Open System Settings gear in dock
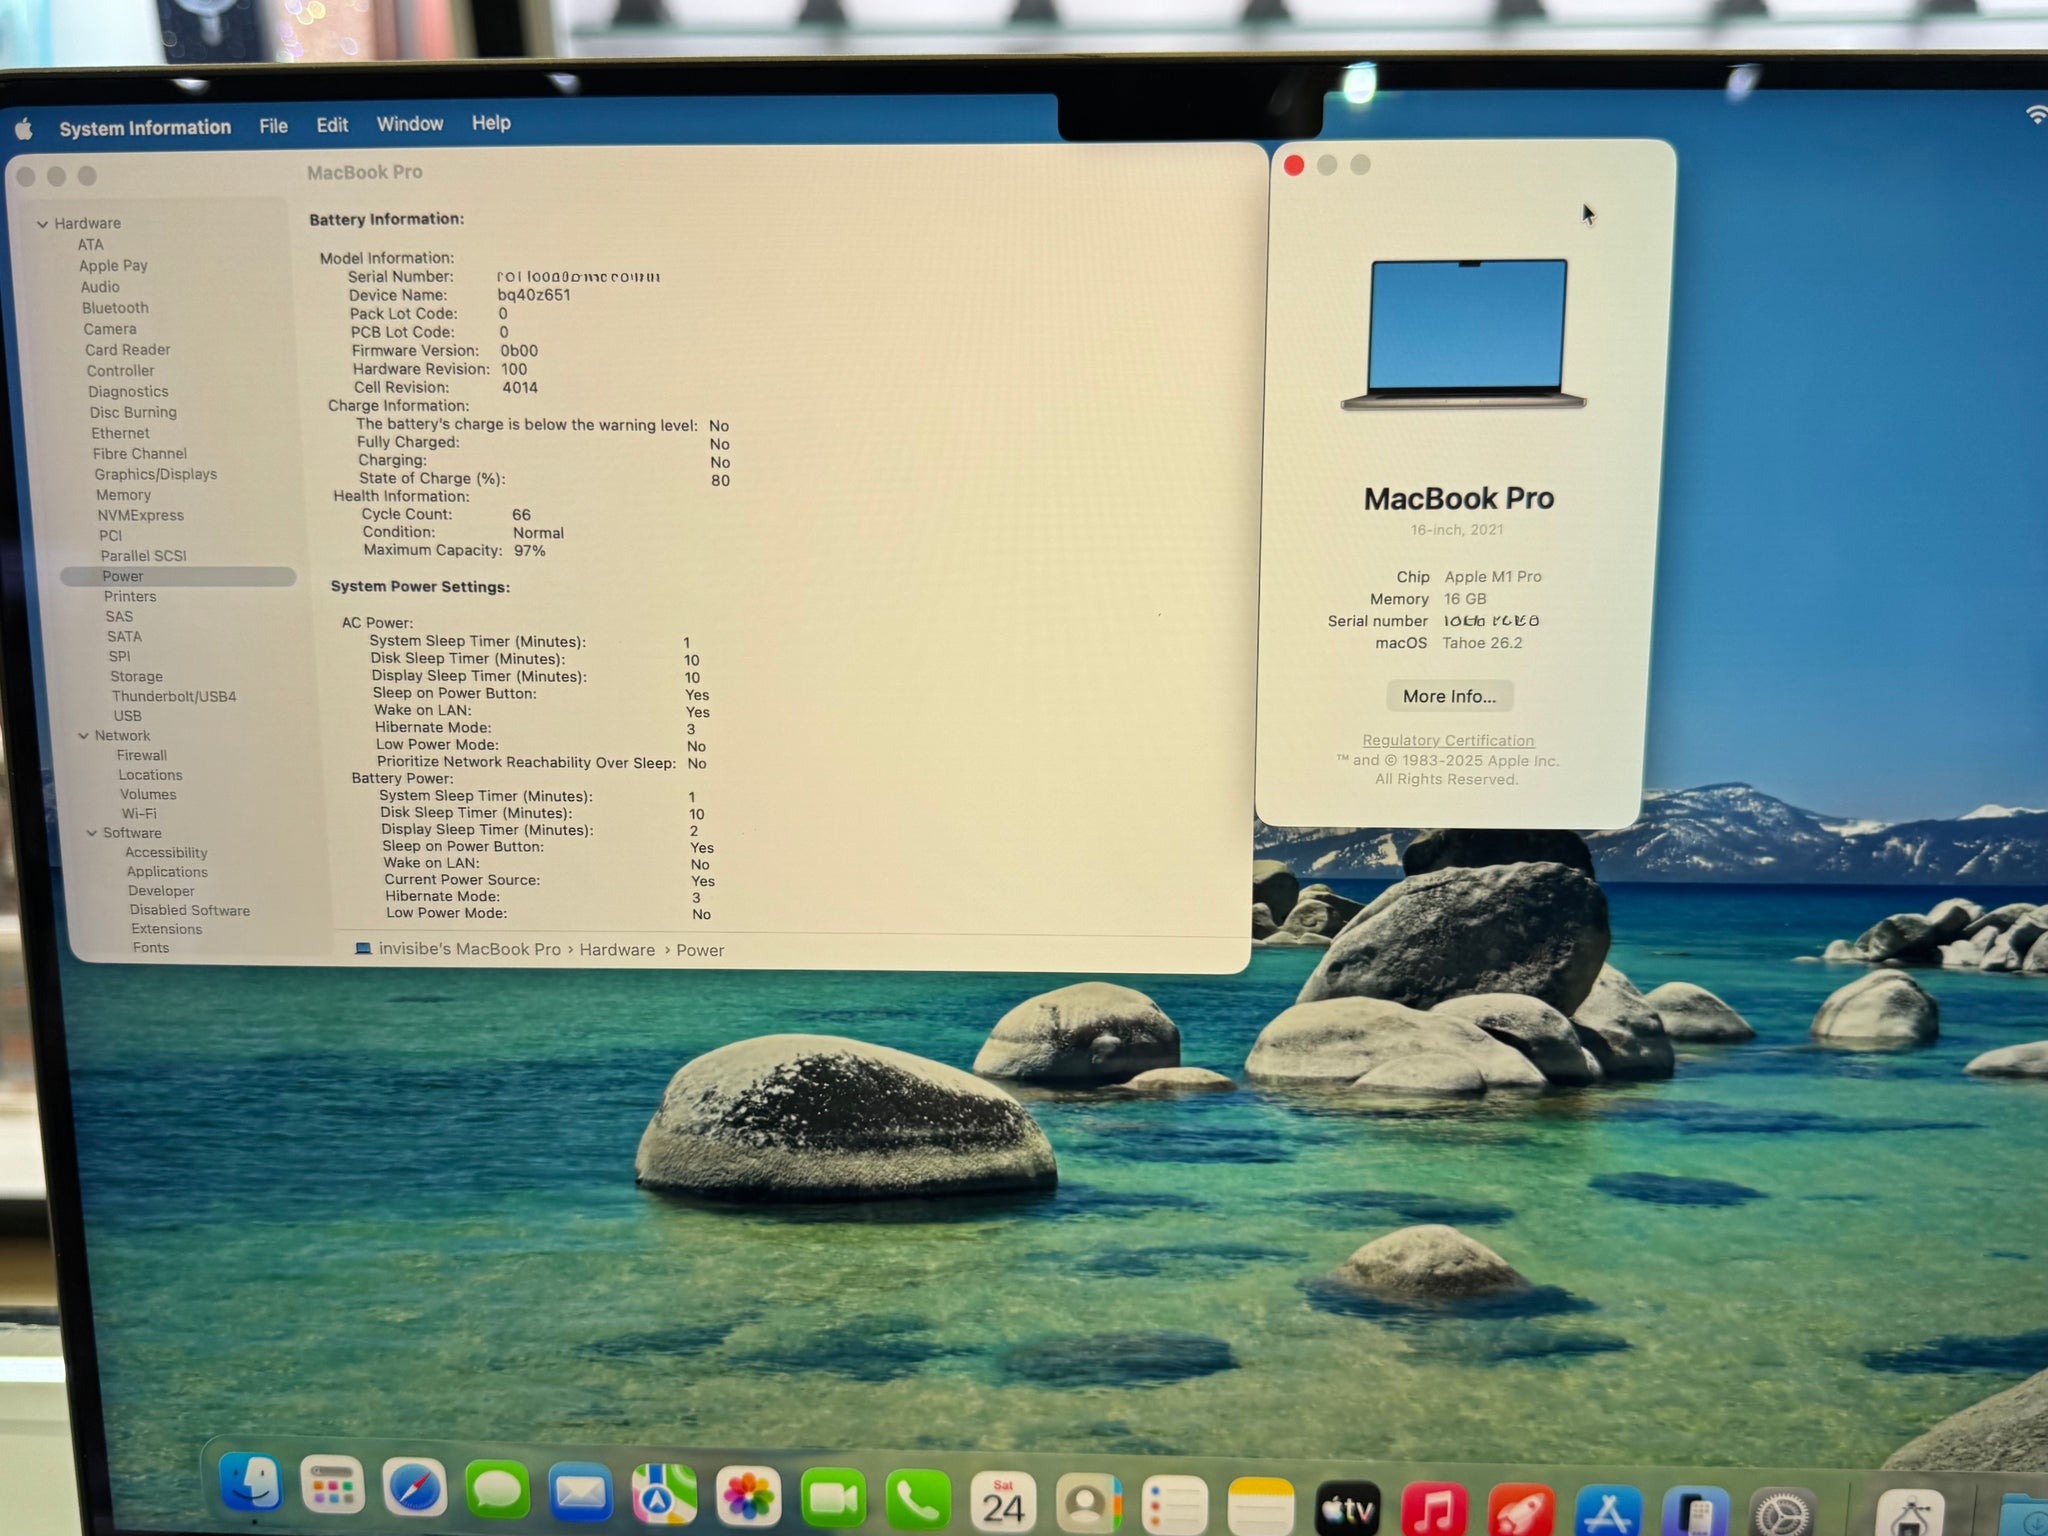The width and height of the screenshot is (2048, 1536). 1782,1513
